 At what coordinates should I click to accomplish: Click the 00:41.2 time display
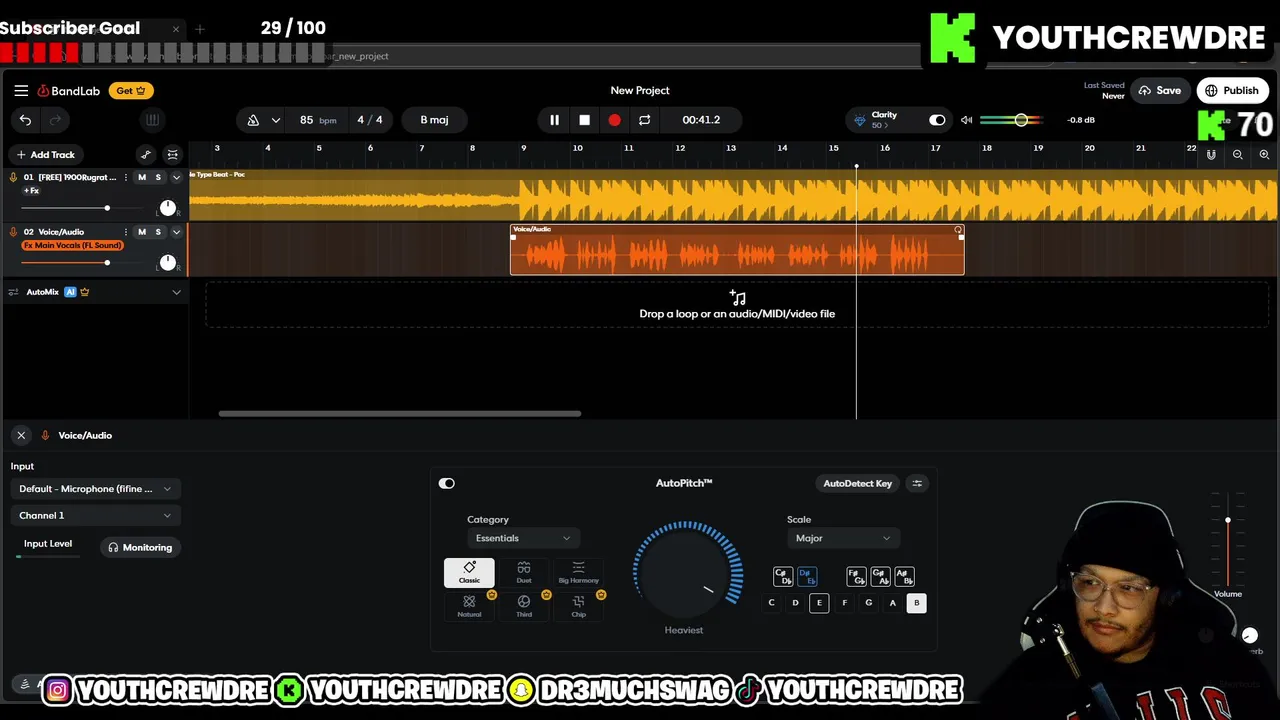coord(701,120)
